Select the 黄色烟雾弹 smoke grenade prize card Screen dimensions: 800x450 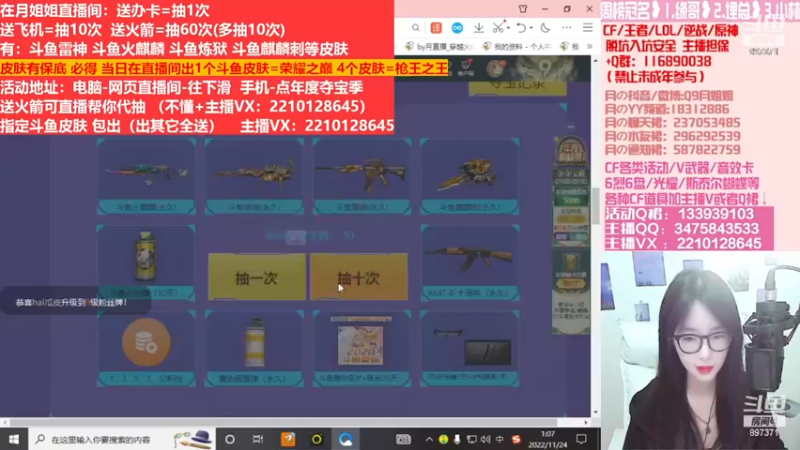tap(254, 348)
